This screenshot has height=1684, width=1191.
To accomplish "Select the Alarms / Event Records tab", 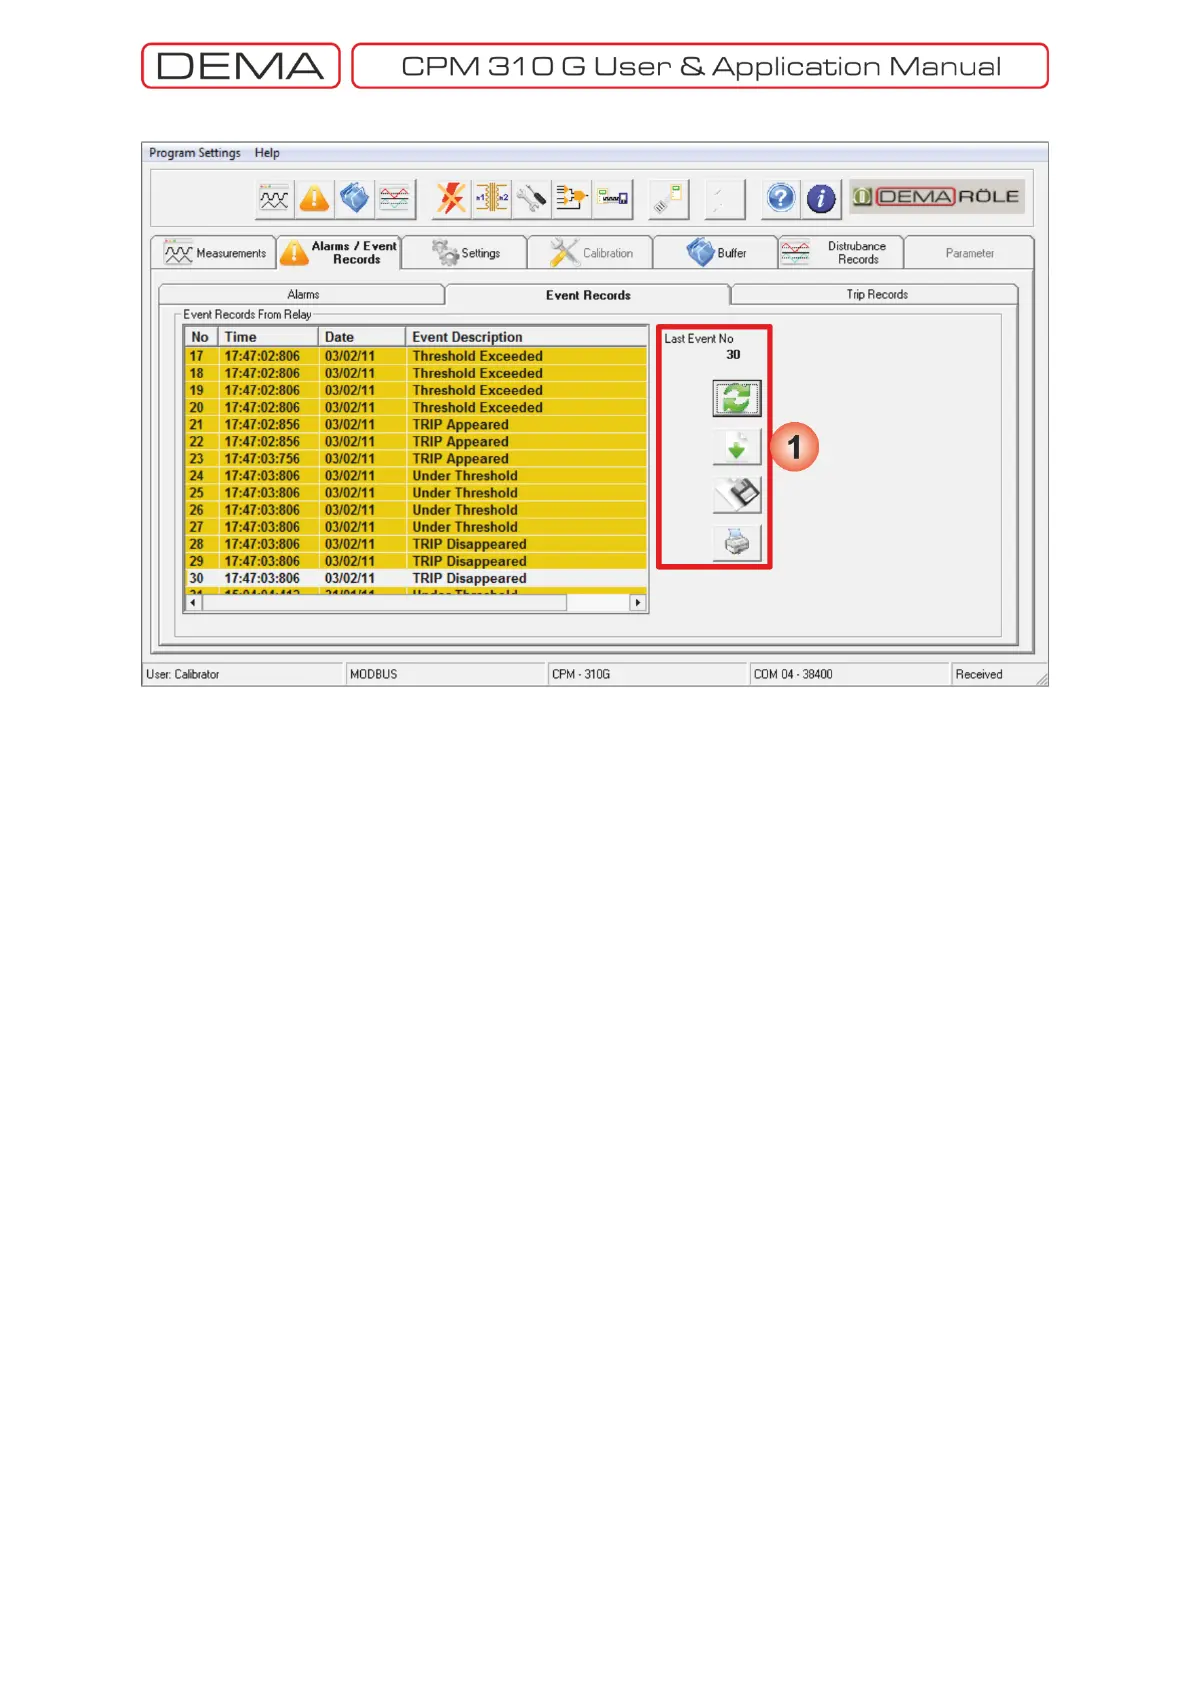I will click(339, 253).
